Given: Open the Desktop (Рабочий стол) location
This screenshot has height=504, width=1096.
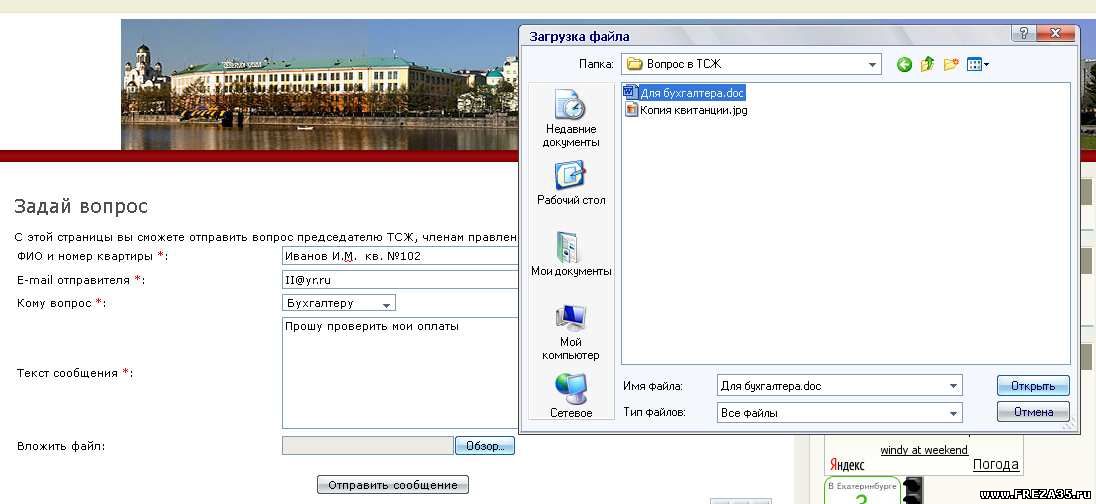Looking at the screenshot, I should (571, 183).
